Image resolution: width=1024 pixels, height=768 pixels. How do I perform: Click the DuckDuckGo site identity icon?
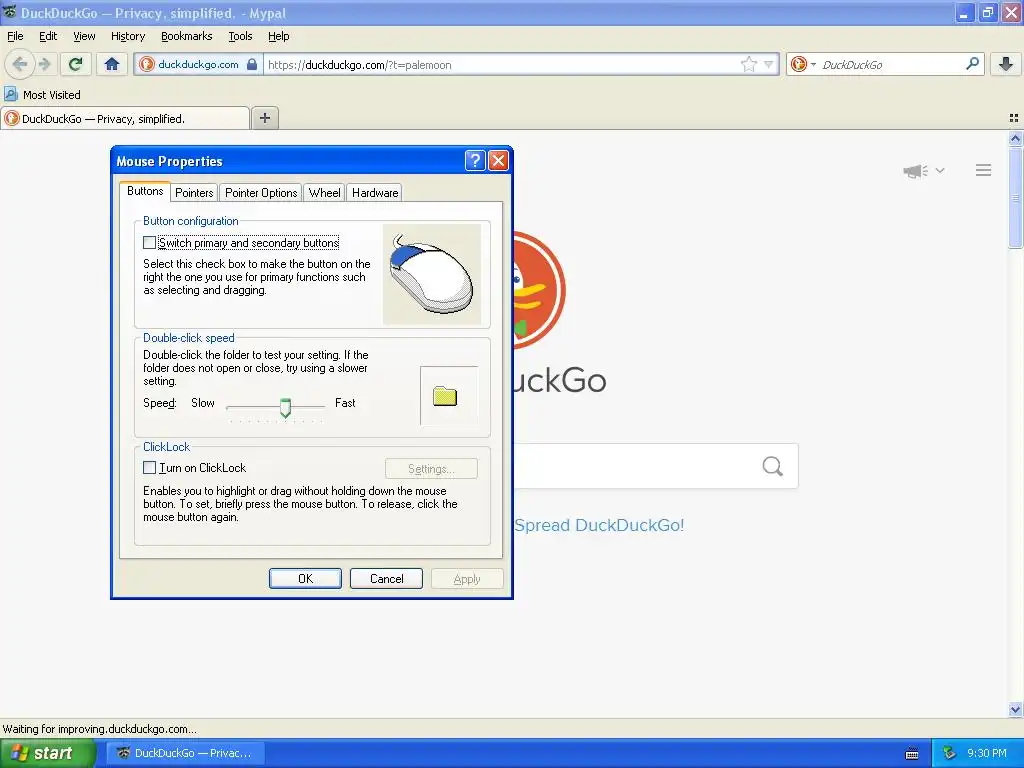pos(148,64)
